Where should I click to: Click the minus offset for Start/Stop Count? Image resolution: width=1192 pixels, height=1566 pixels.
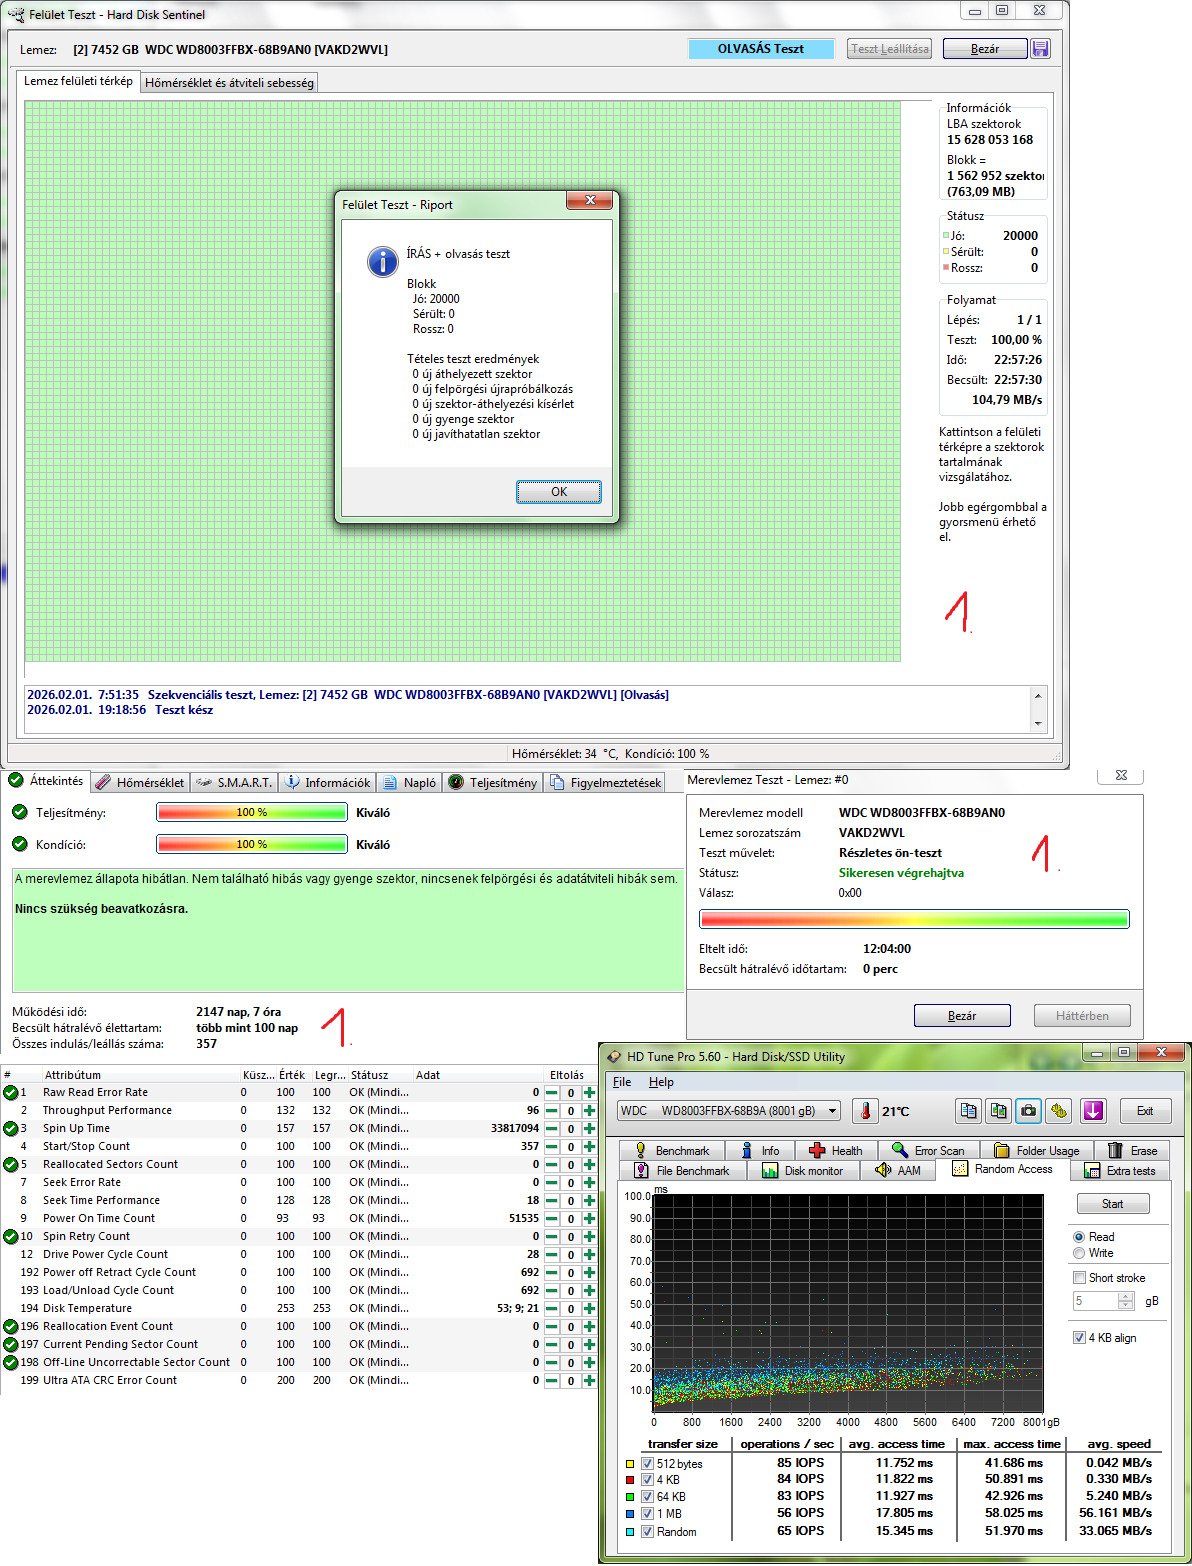551,1147
